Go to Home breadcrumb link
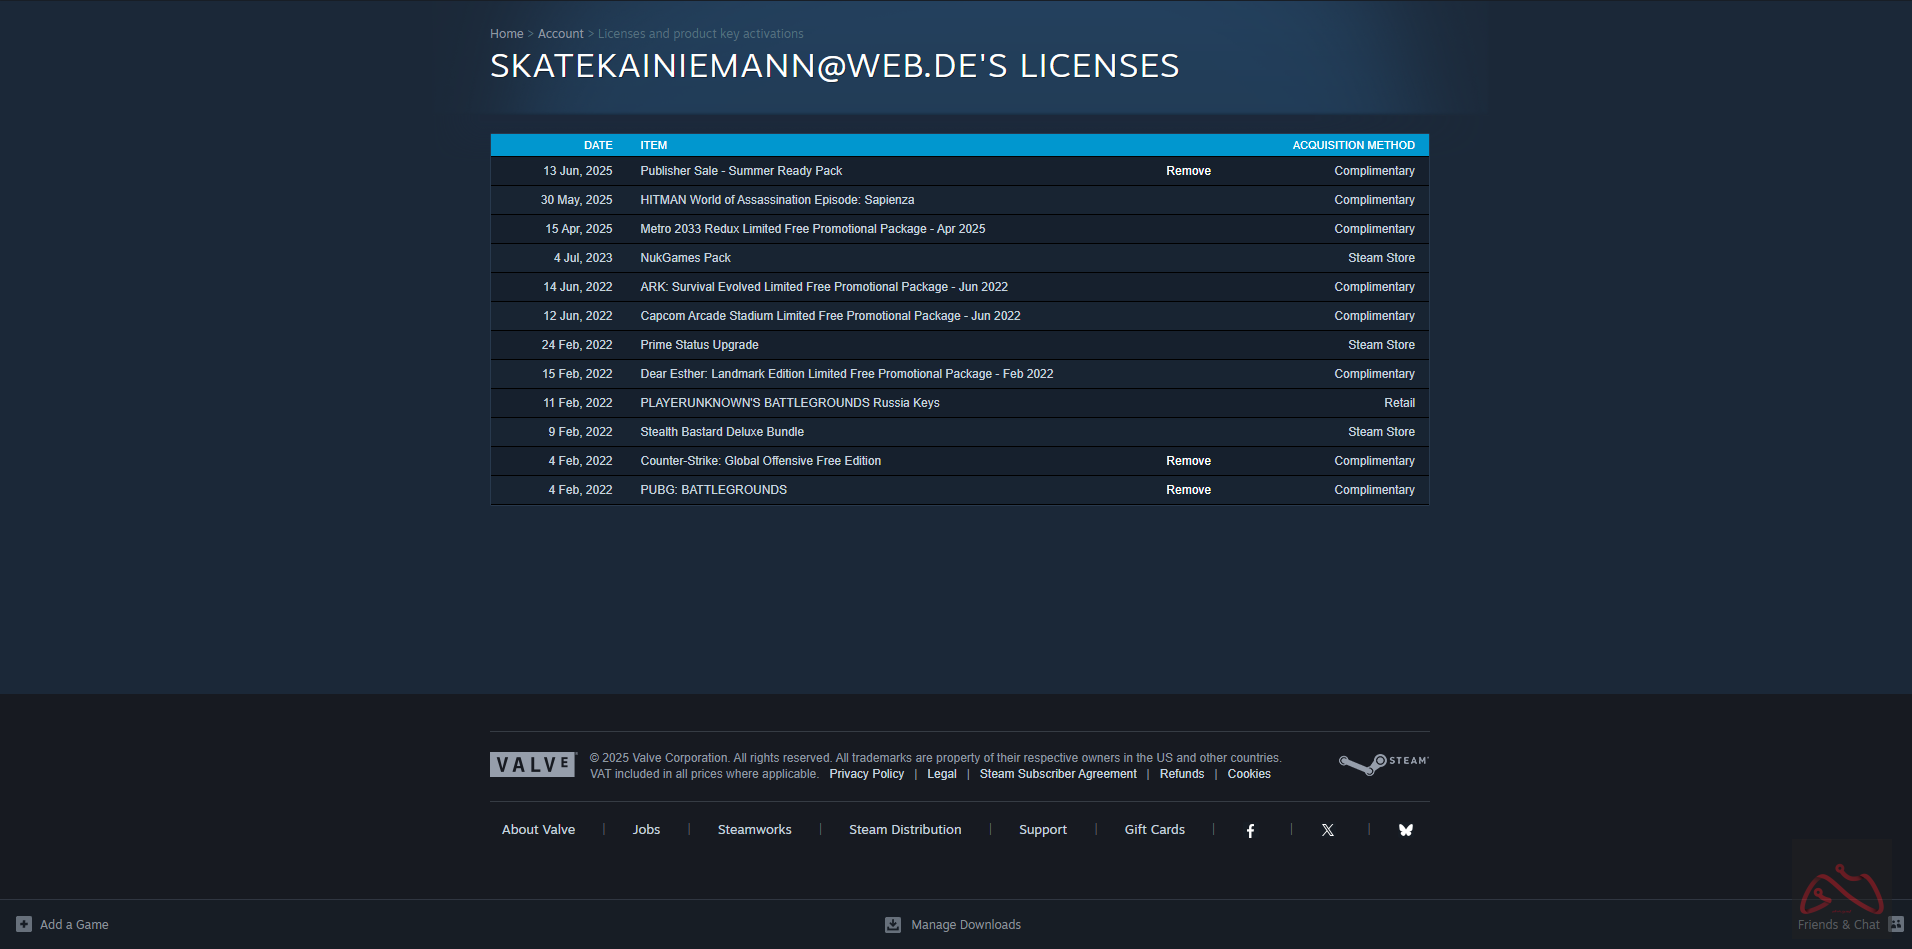 pyautogui.click(x=506, y=34)
